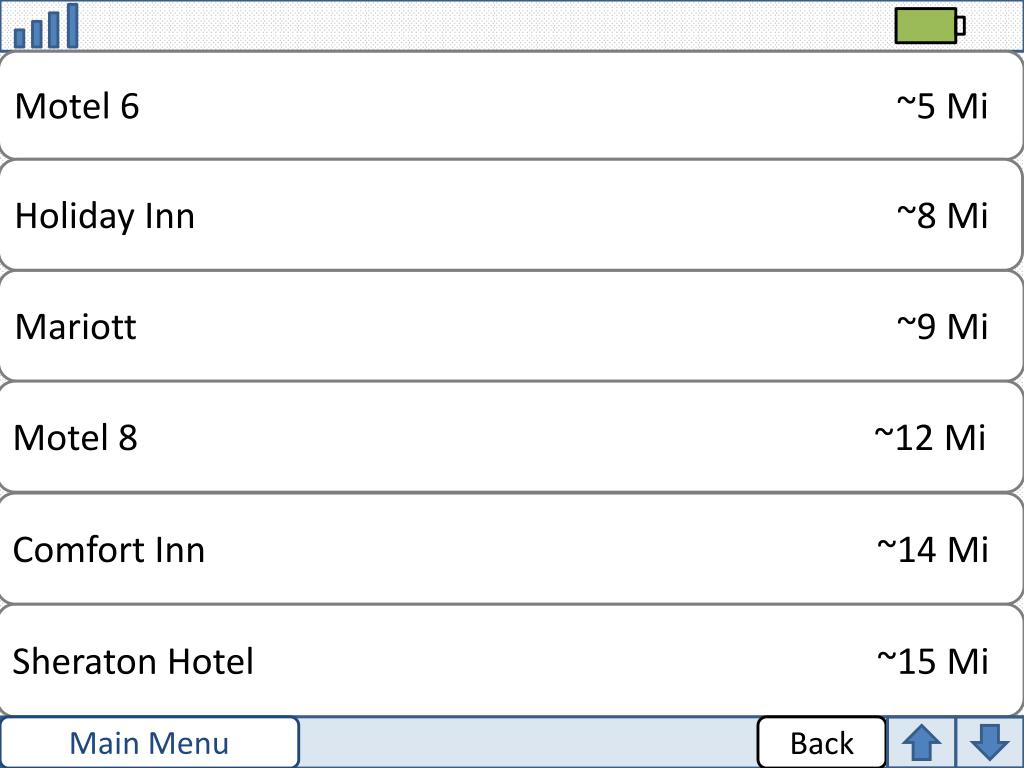Tap the blue up arrow icon

coord(921,743)
